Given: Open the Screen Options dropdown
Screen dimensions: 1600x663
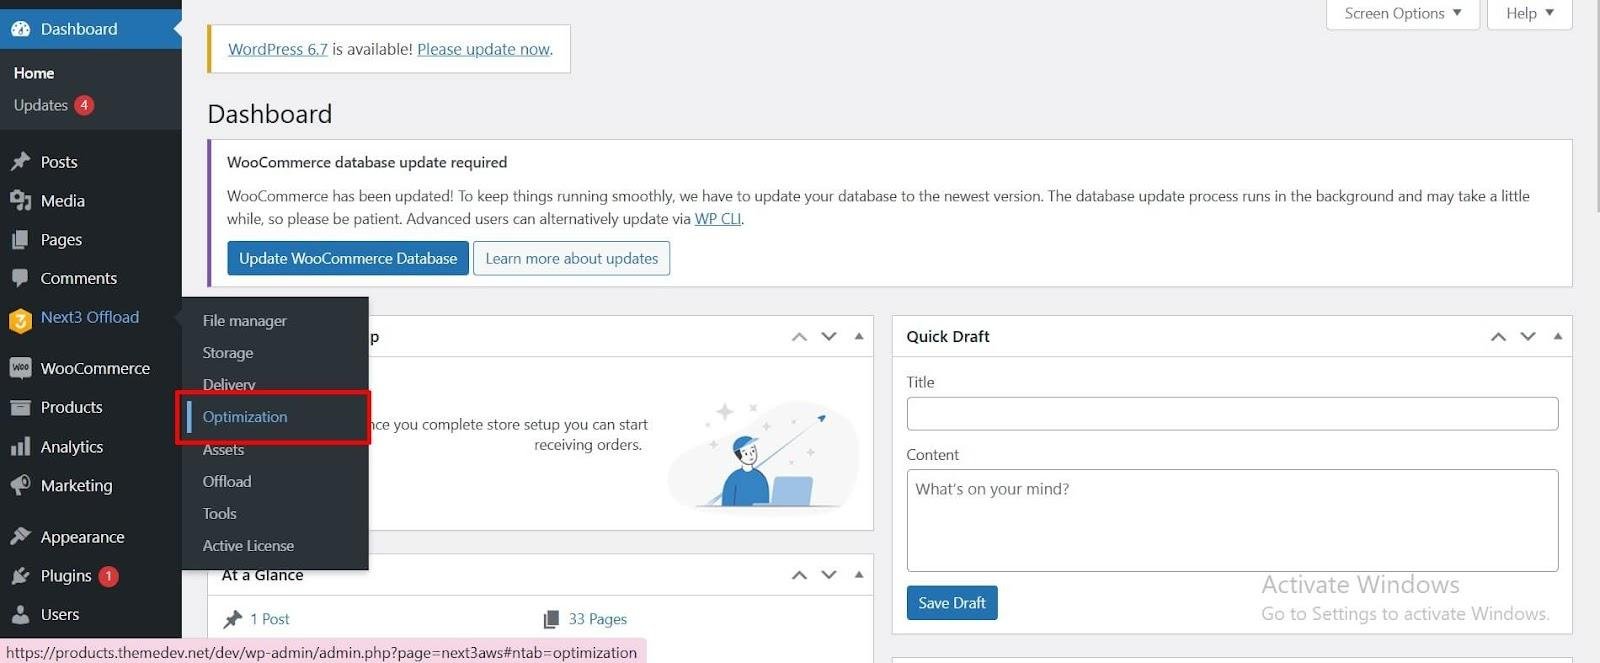Looking at the screenshot, I should [x=1402, y=14].
